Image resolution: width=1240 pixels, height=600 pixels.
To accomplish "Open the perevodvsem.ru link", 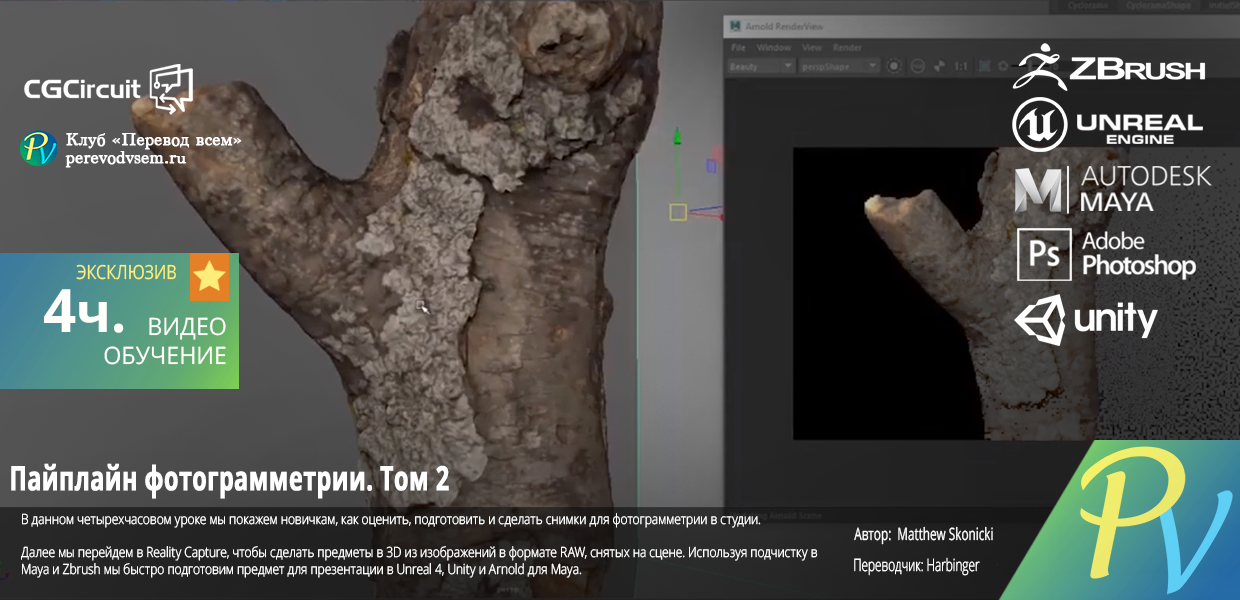I will pos(126,158).
